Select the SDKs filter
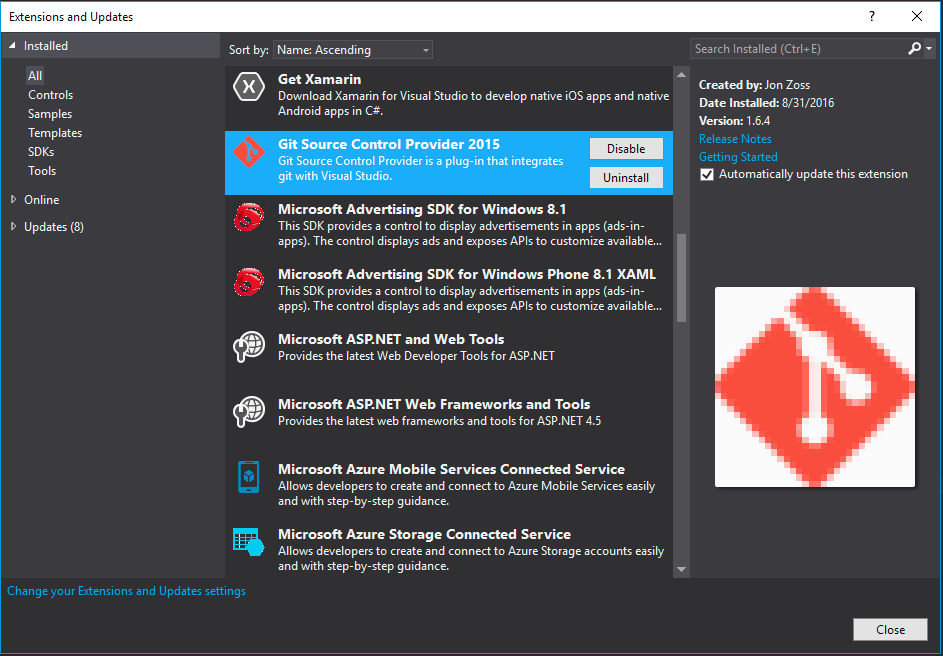Viewport: 943px width, 656px height. tap(41, 152)
